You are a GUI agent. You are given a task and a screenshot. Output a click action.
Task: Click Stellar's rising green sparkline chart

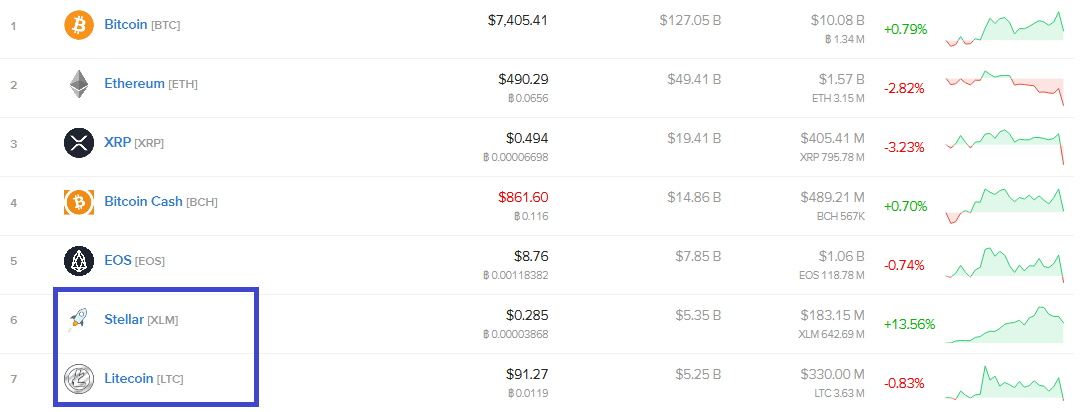click(x=1005, y=324)
